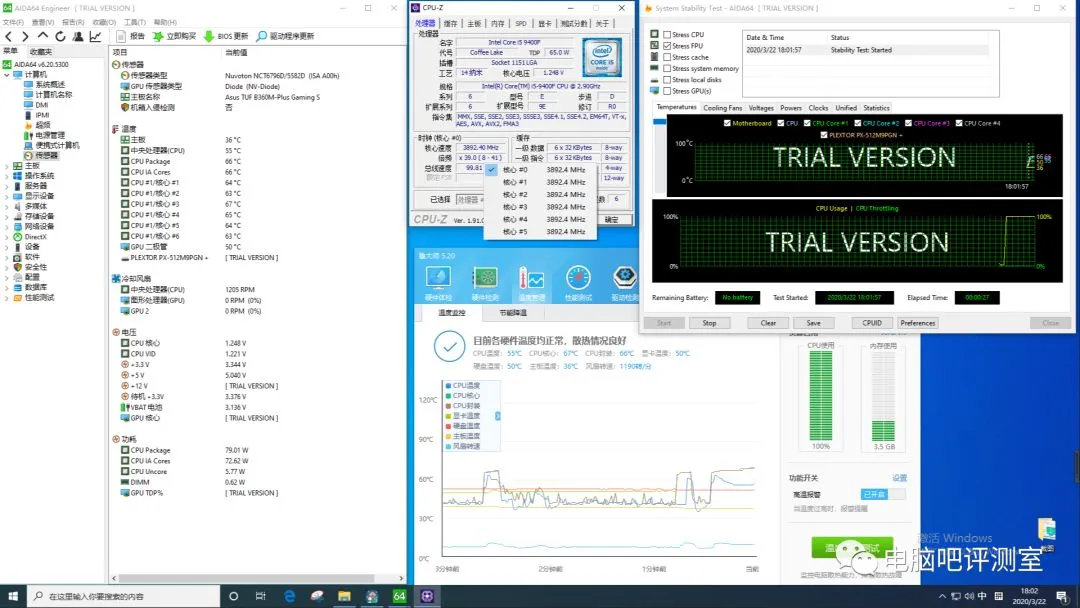This screenshot has width=1080, height=608.
Task: Open 报告 report in AIDA64 toolbar
Action: (x=131, y=36)
